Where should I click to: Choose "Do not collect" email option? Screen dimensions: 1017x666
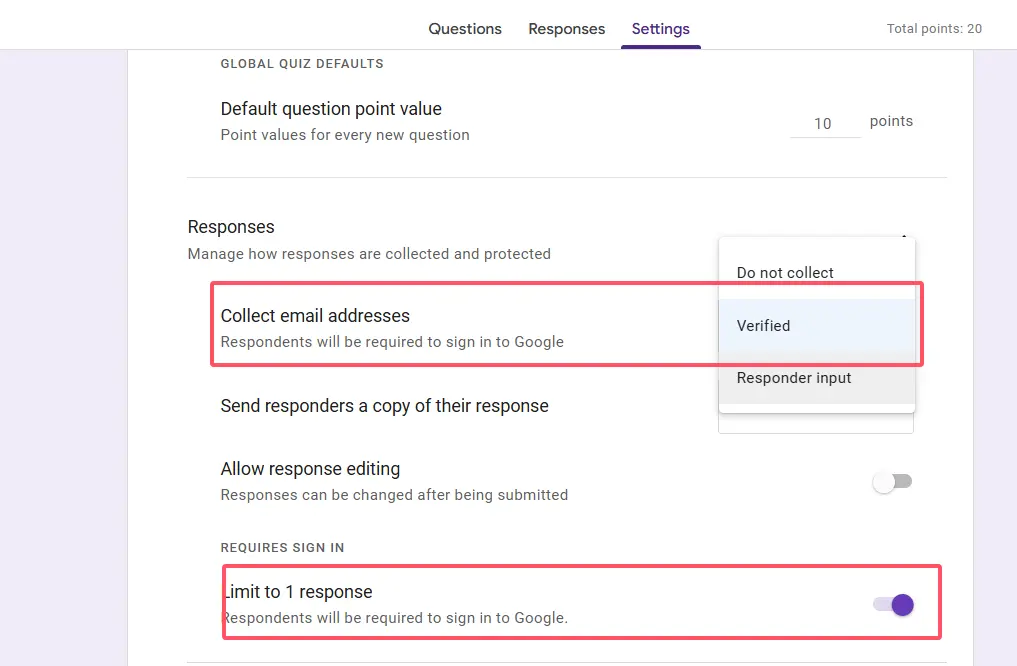(x=785, y=272)
